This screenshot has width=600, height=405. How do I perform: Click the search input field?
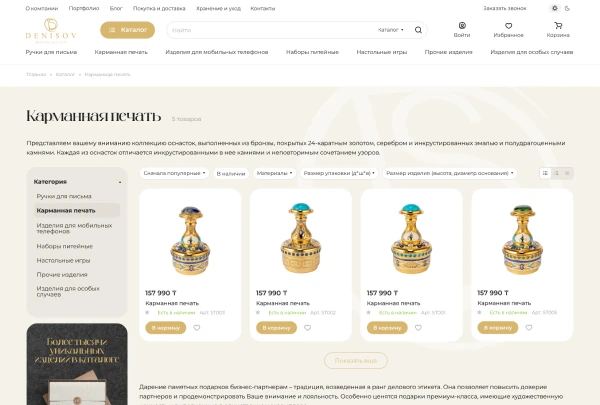coord(272,30)
